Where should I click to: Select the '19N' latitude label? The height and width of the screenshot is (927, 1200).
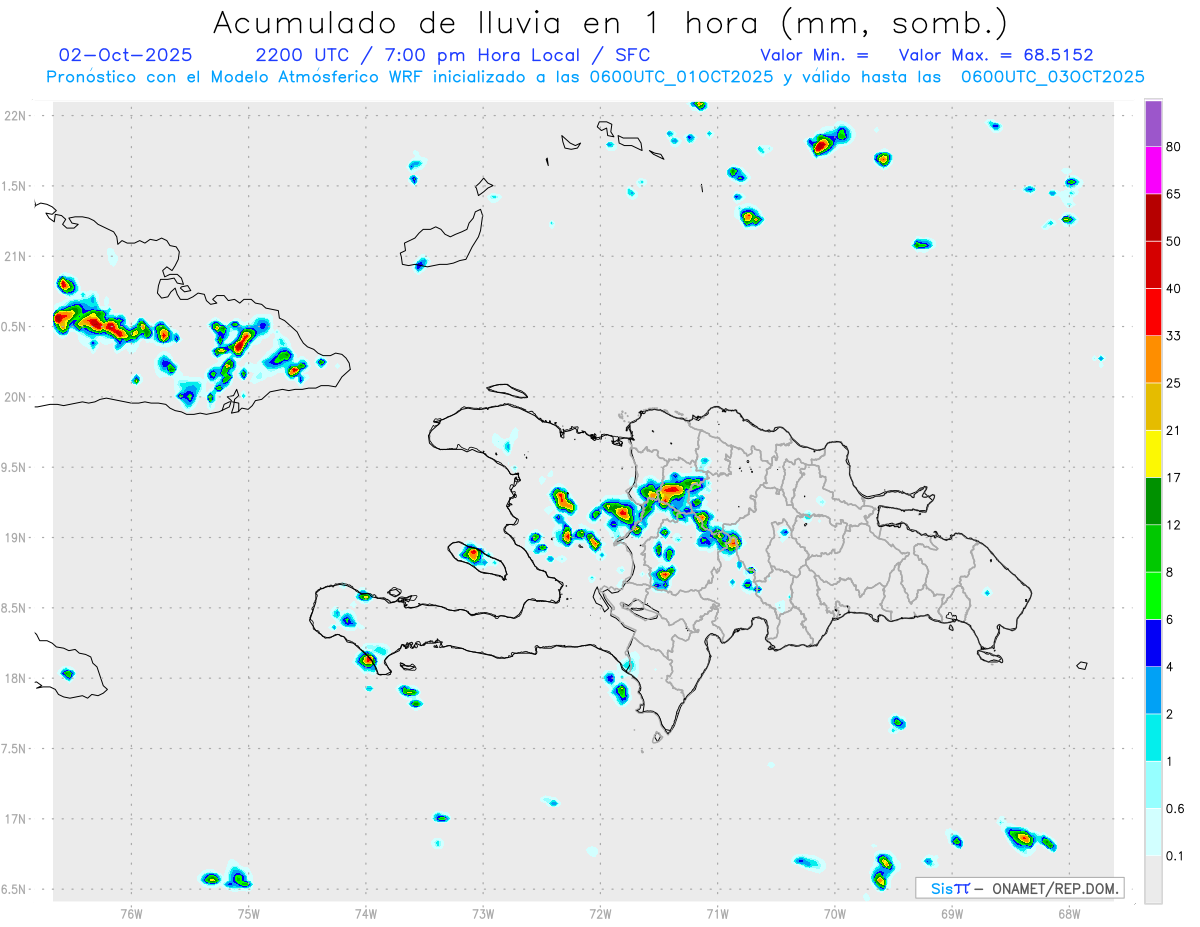[x=15, y=538]
